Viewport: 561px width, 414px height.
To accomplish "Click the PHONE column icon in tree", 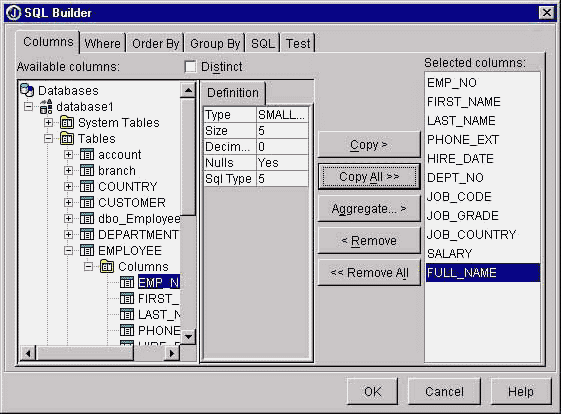I will [127, 330].
